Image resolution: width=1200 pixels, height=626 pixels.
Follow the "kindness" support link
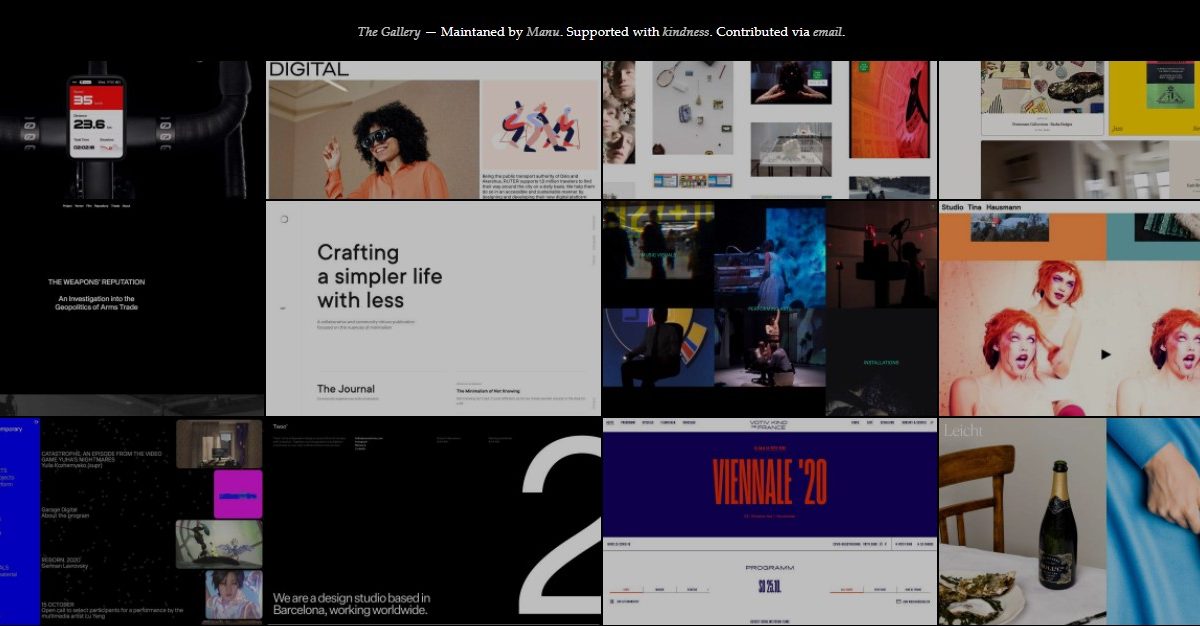click(x=686, y=31)
